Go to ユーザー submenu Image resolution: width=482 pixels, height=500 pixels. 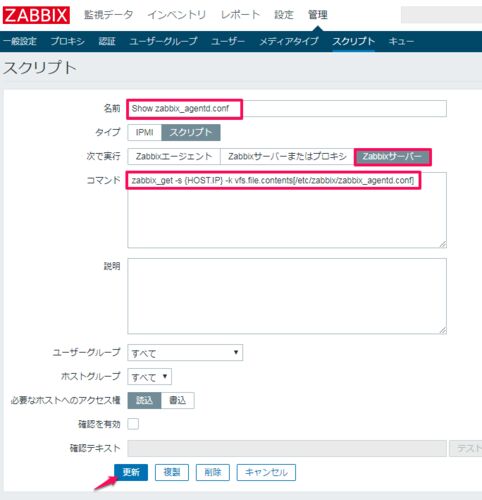click(228, 41)
